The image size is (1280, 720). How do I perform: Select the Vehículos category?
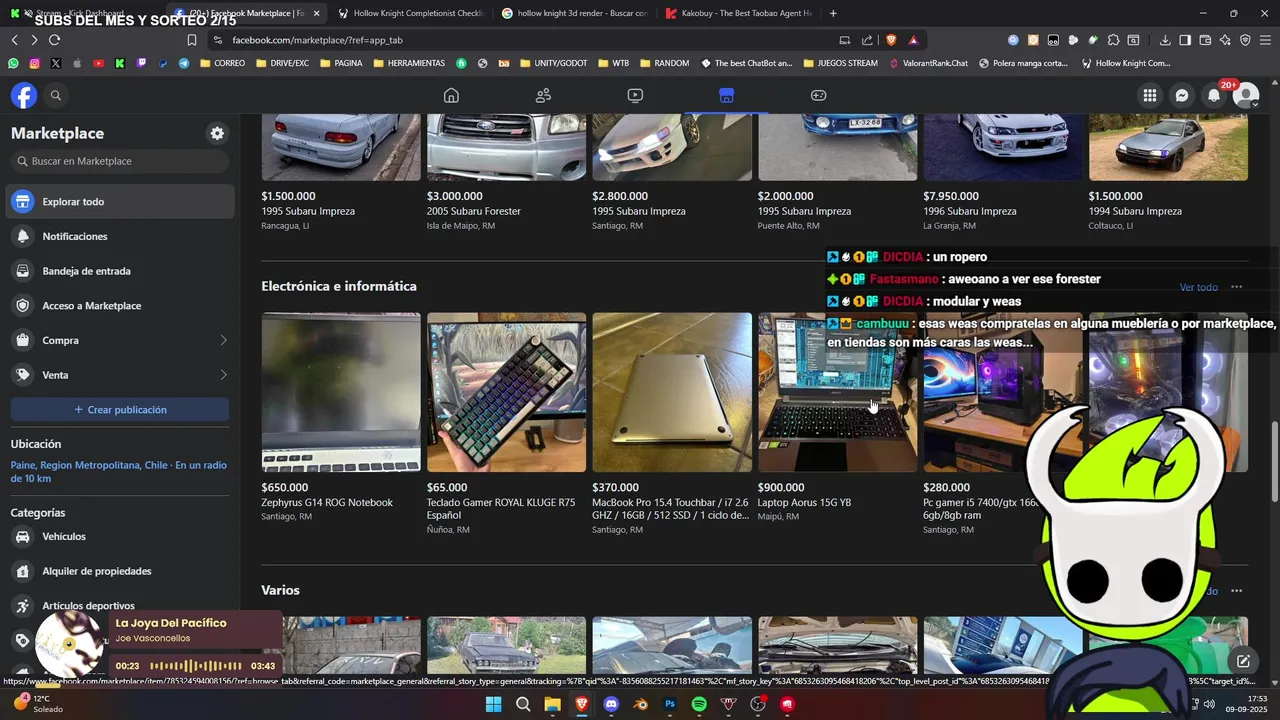(x=120, y=536)
